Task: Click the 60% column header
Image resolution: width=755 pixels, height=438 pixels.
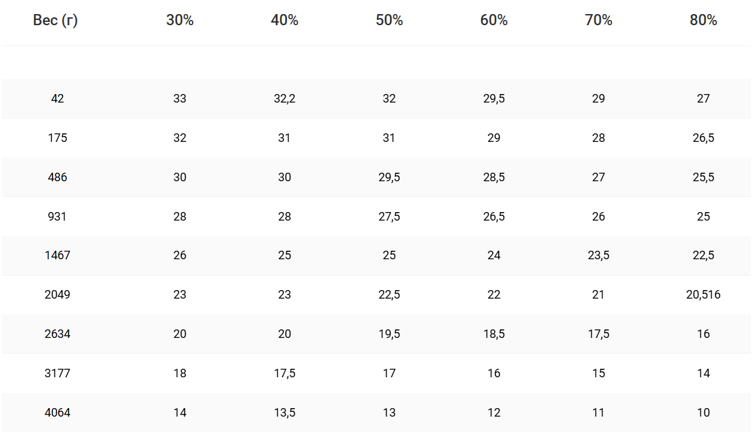Action: [494, 21]
